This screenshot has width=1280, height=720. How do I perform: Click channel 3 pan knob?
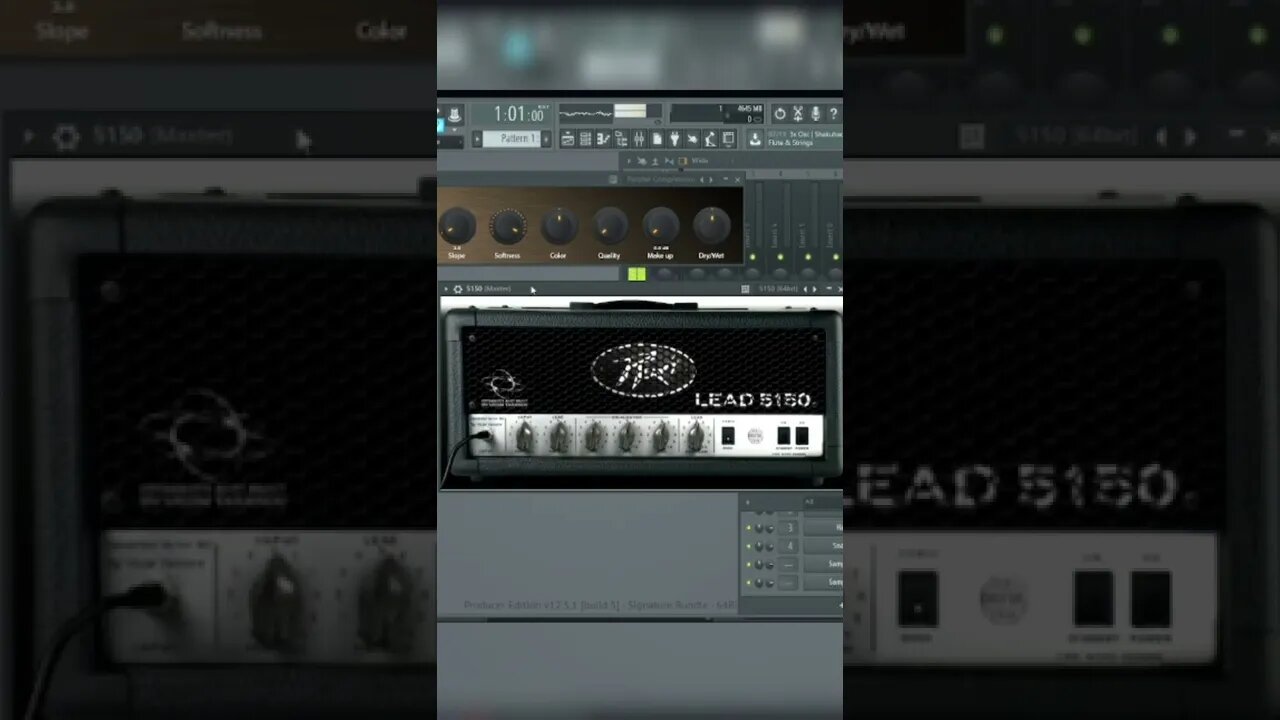pos(759,528)
